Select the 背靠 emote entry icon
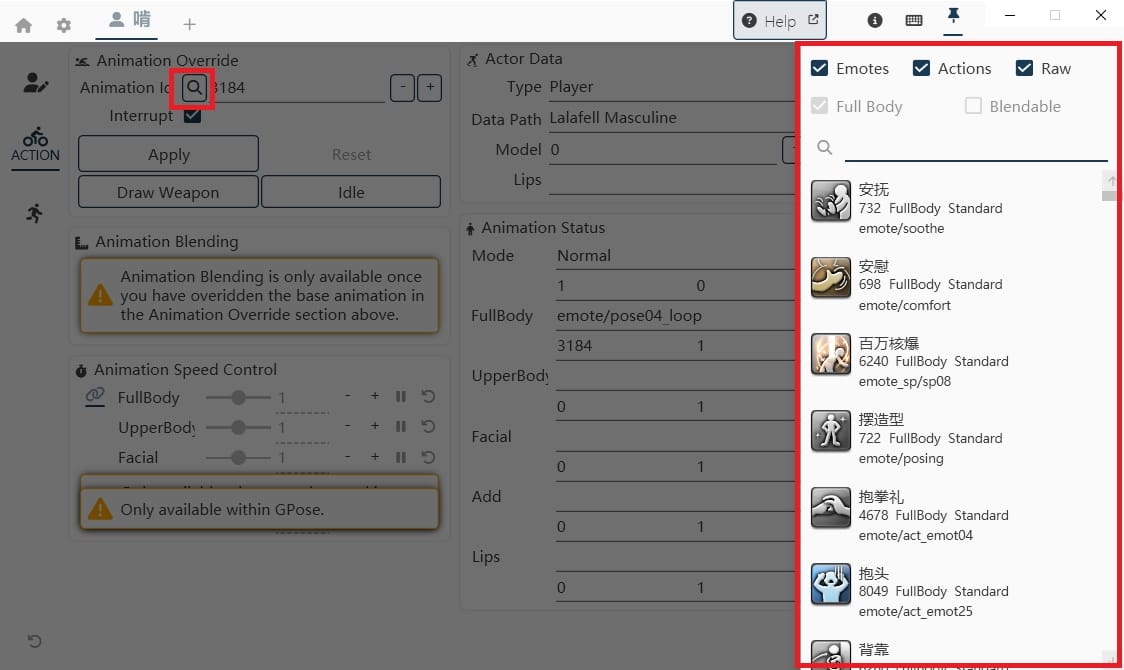 click(831, 653)
